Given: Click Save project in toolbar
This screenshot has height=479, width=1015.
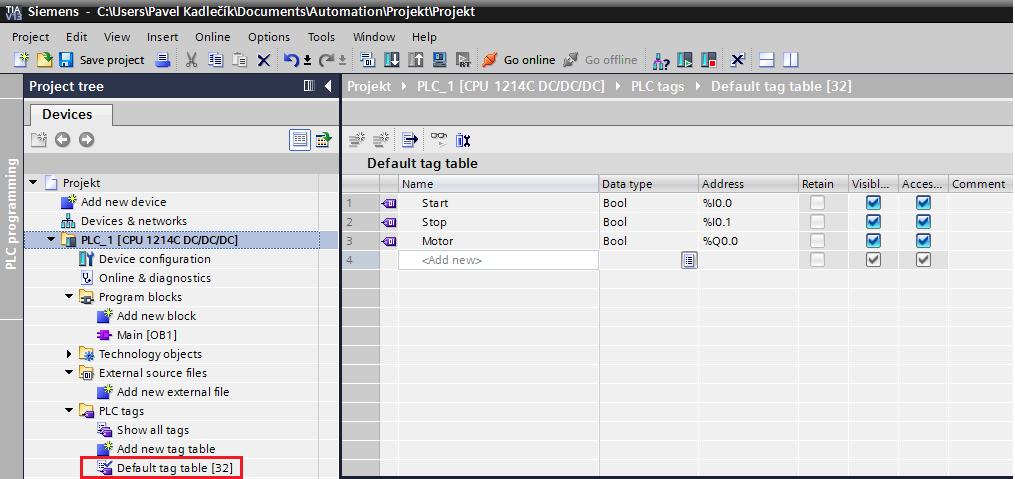Looking at the screenshot, I should [102, 60].
